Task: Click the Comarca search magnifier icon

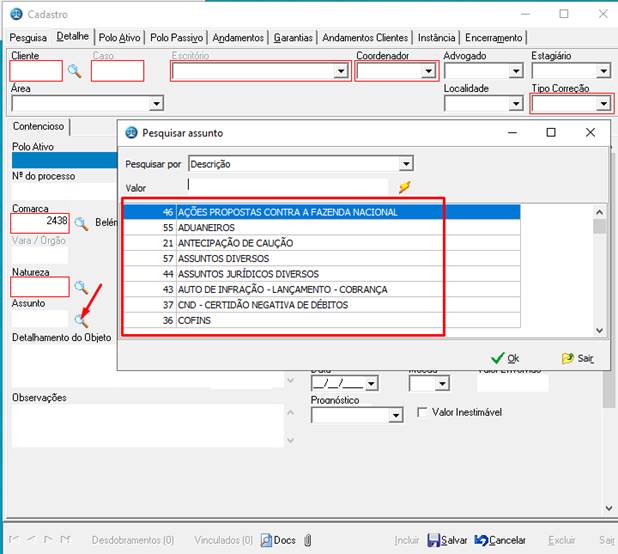Action: click(x=81, y=224)
